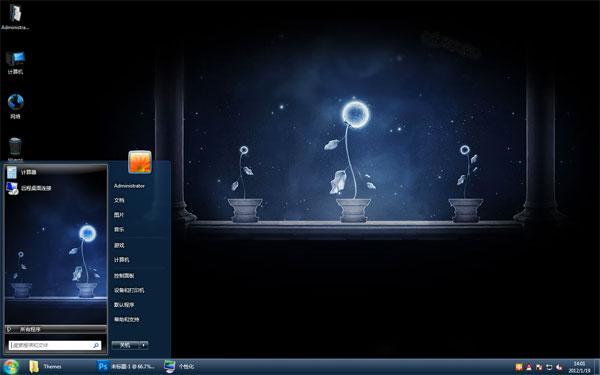
Task: Open 图片 in the Start menu
Action: pos(119,215)
